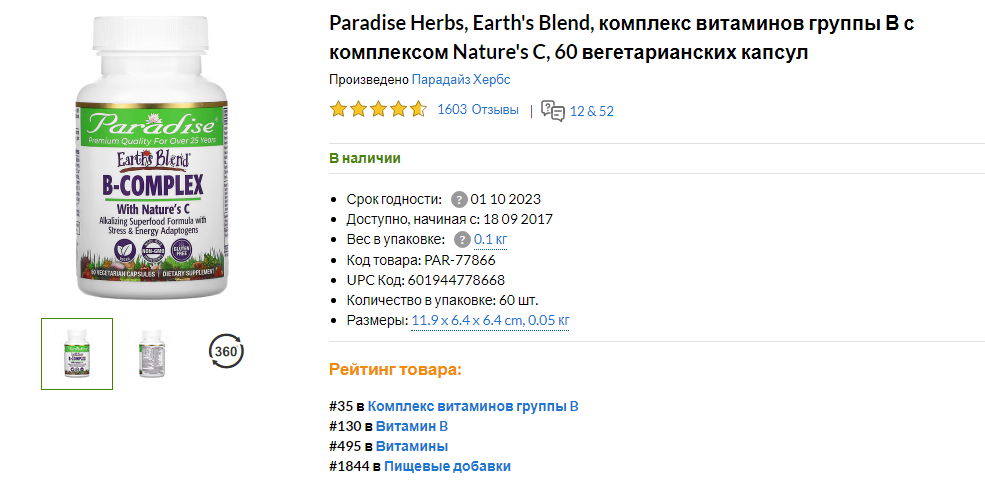Click the 360 degree view icon
Screen dimensions: 985x480
[x=227, y=351]
